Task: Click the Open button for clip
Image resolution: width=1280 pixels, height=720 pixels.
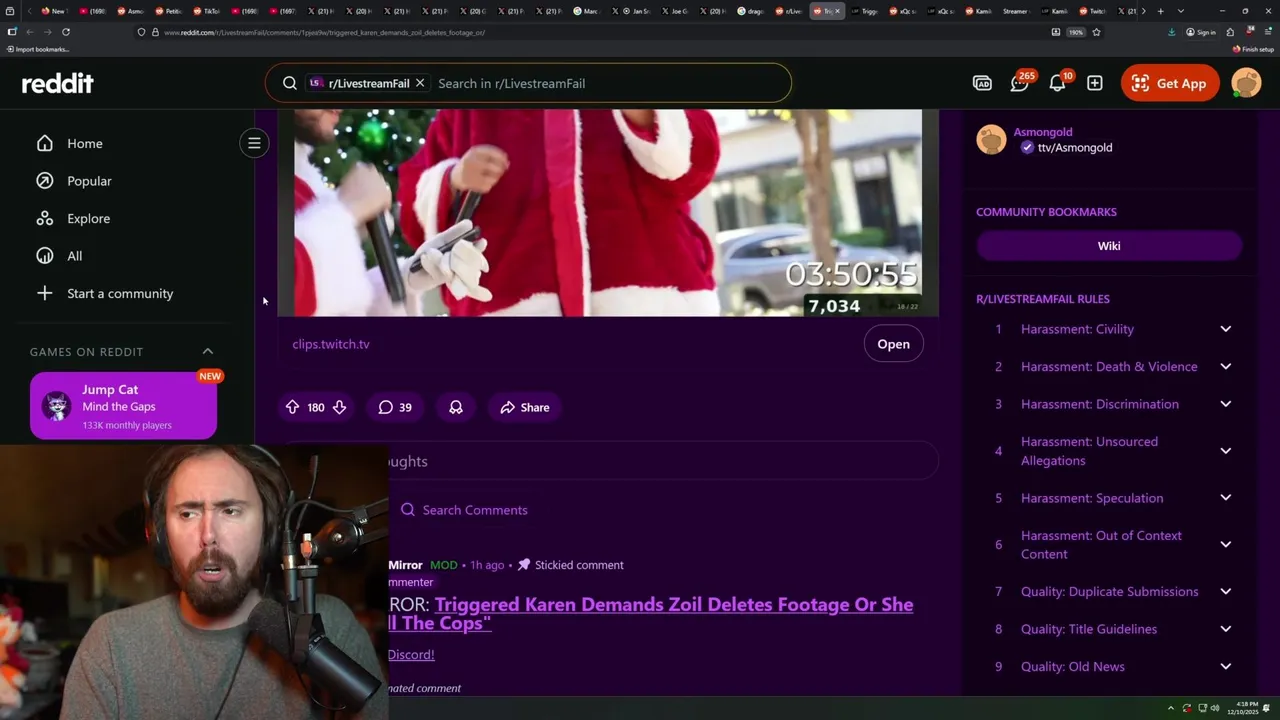Action: (893, 344)
